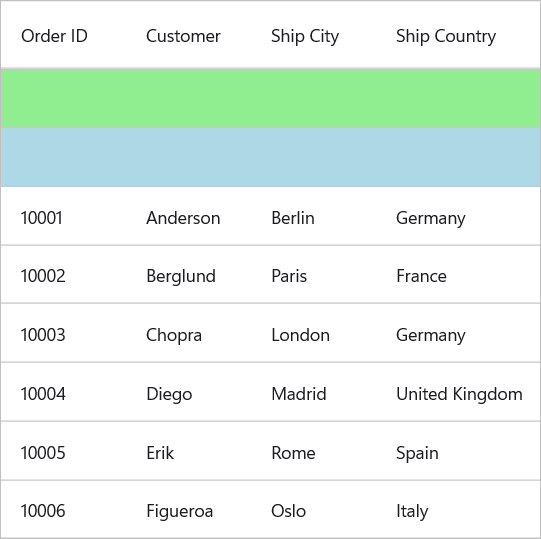Click the United Kingdom country cell
541x539 pixels.
pyautogui.click(x=458, y=392)
